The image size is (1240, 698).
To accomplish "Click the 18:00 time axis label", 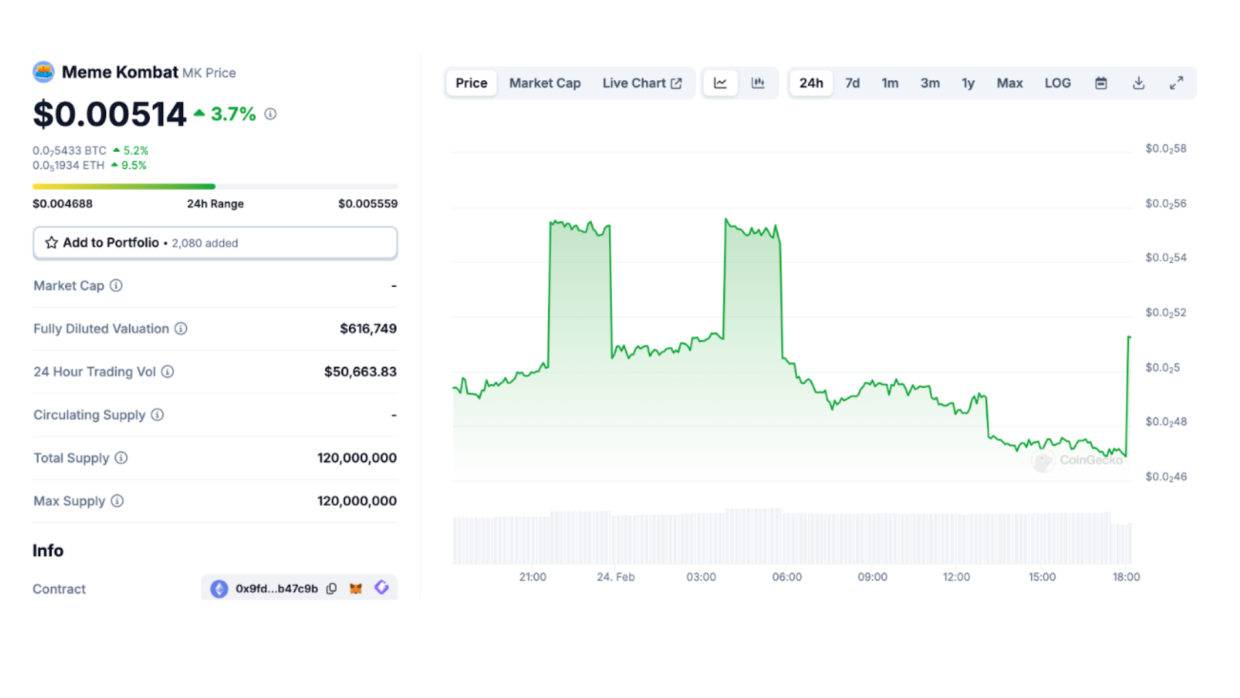I will (1126, 577).
